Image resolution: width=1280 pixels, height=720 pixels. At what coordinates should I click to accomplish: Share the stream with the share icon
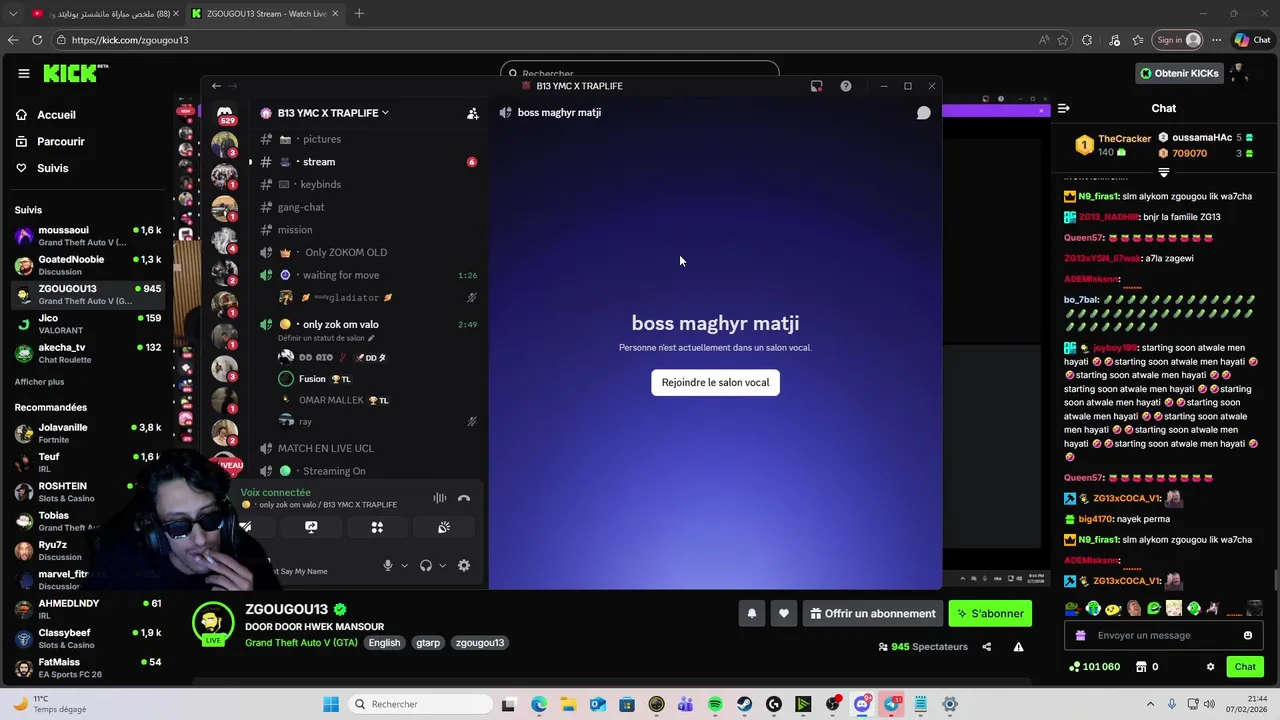(987, 647)
